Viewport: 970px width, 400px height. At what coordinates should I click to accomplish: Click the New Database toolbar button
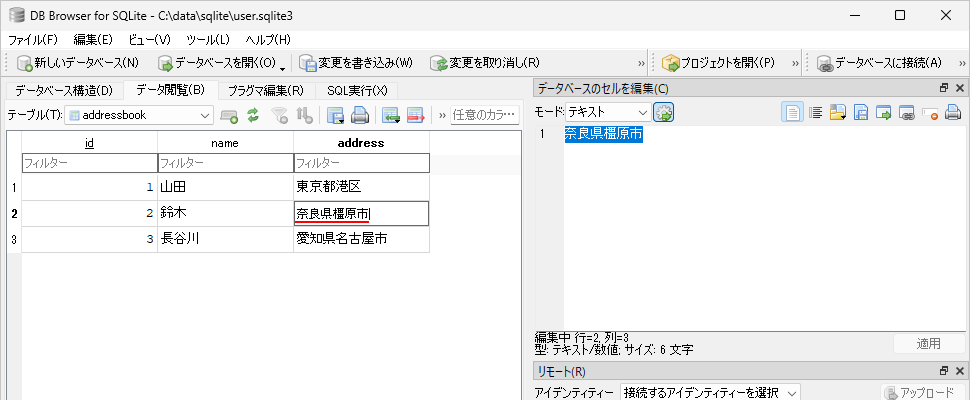click(78, 62)
